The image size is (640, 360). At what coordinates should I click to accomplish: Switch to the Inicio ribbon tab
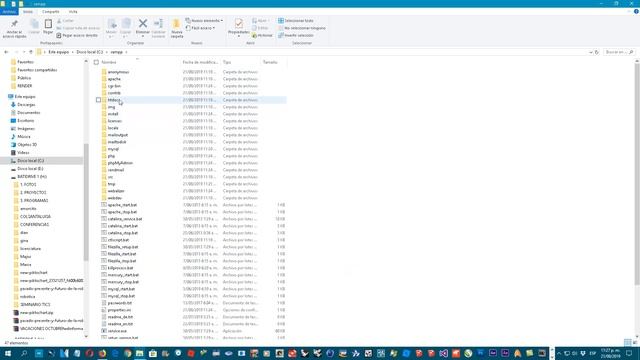tap(28, 11)
